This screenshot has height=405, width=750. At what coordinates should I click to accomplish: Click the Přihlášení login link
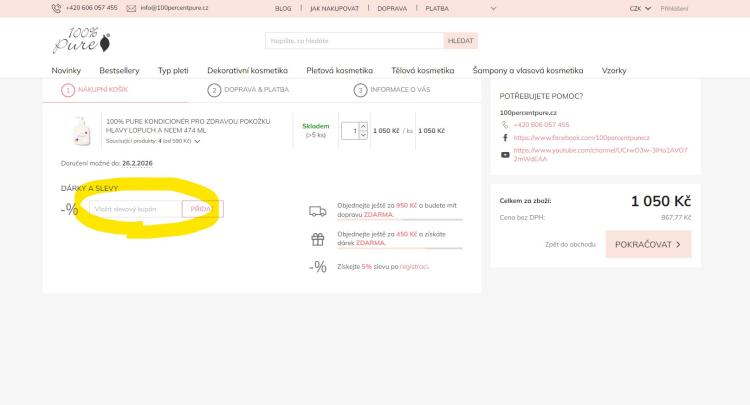(674, 9)
